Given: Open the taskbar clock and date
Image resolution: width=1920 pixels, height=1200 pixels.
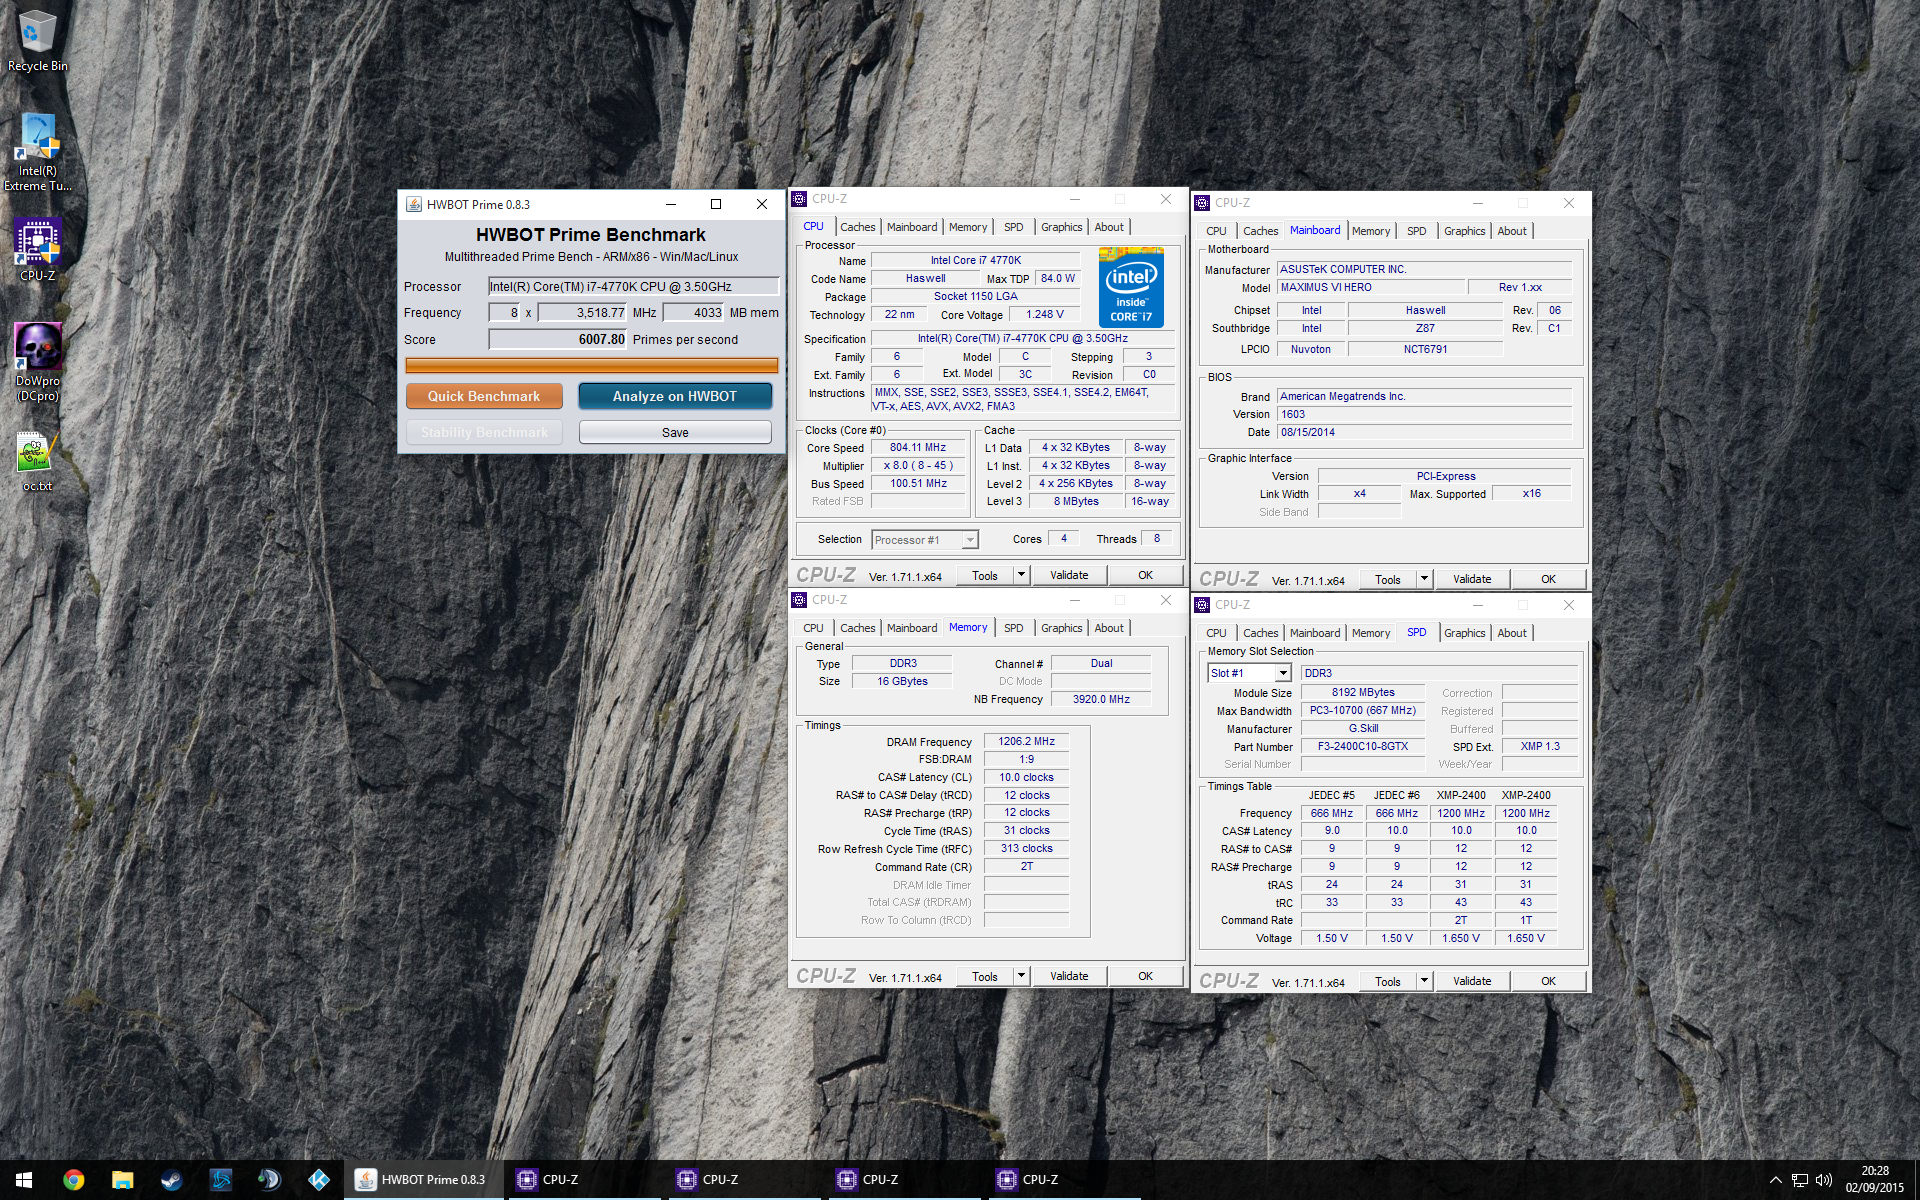Looking at the screenshot, I should tap(1875, 1180).
